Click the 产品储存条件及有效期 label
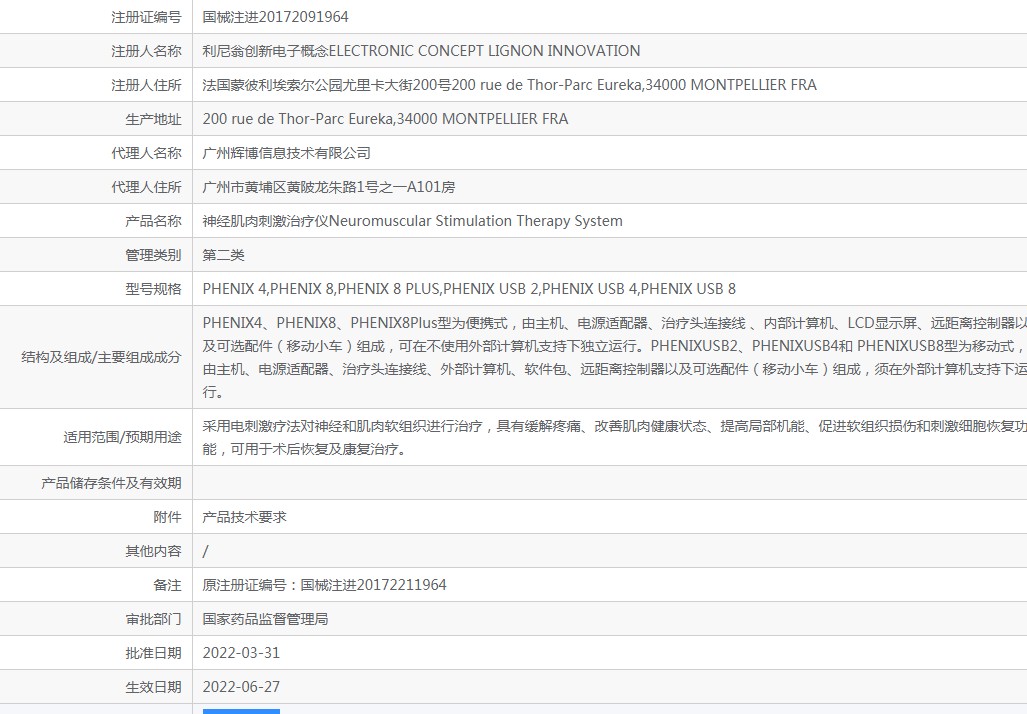The width and height of the screenshot is (1027, 714). coord(111,483)
